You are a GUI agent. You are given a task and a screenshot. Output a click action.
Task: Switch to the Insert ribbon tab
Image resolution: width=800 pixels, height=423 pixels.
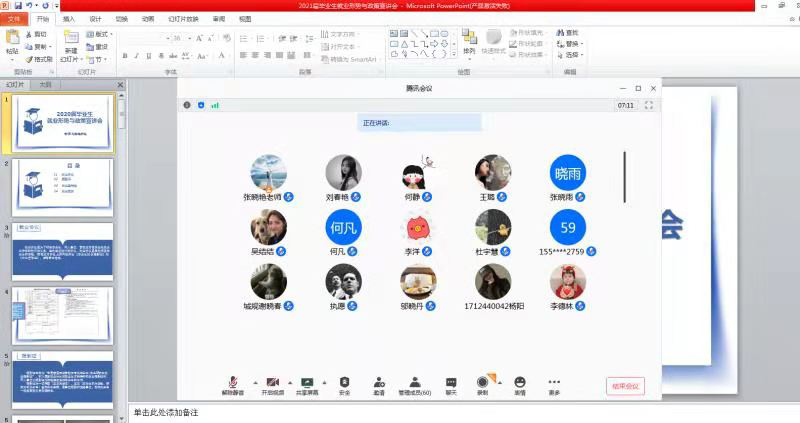(x=68, y=19)
